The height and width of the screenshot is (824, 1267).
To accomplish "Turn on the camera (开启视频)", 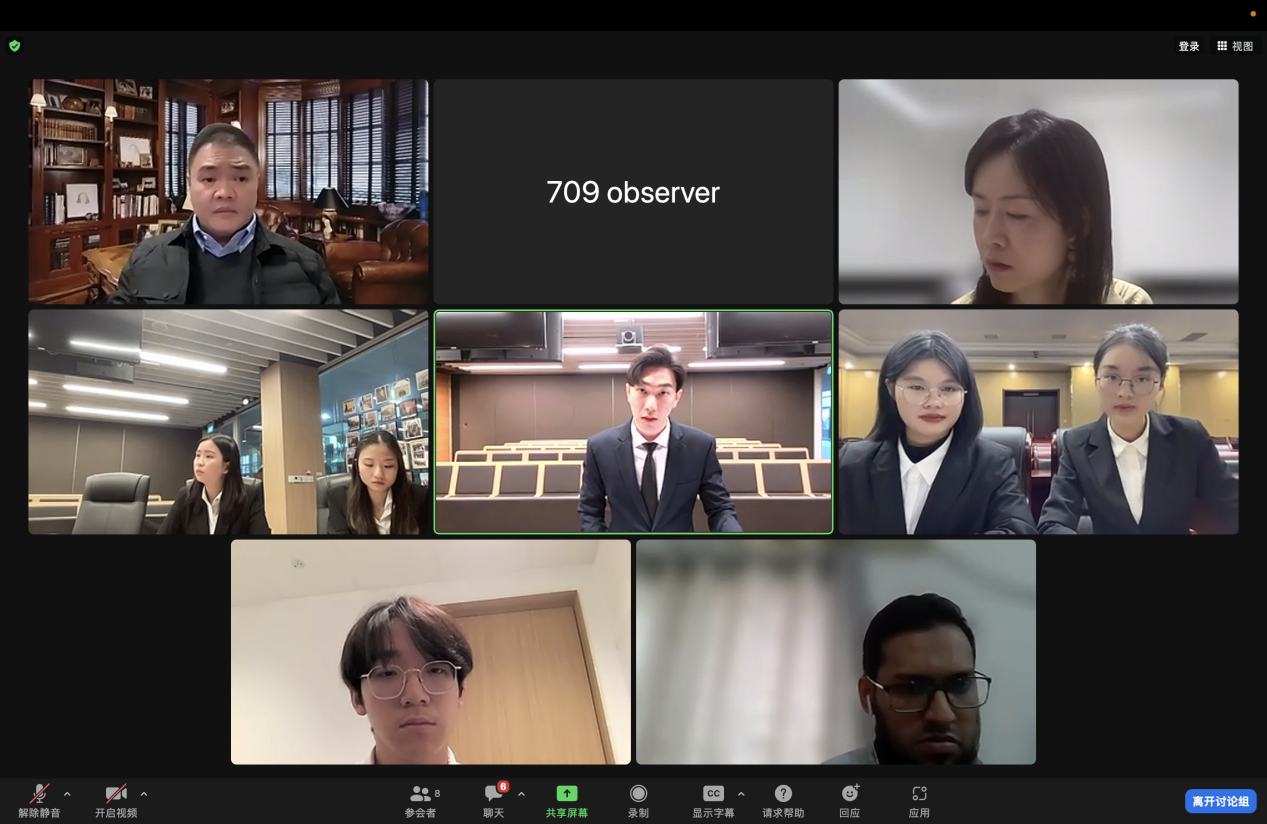I will click(x=116, y=794).
